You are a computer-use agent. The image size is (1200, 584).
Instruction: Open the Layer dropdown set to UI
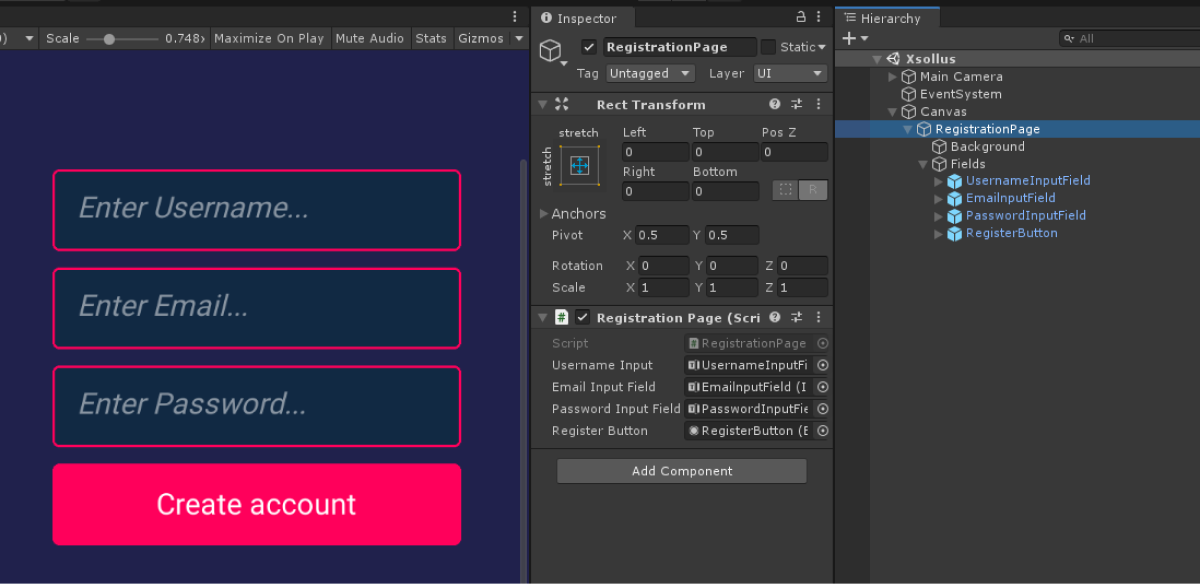point(790,73)
